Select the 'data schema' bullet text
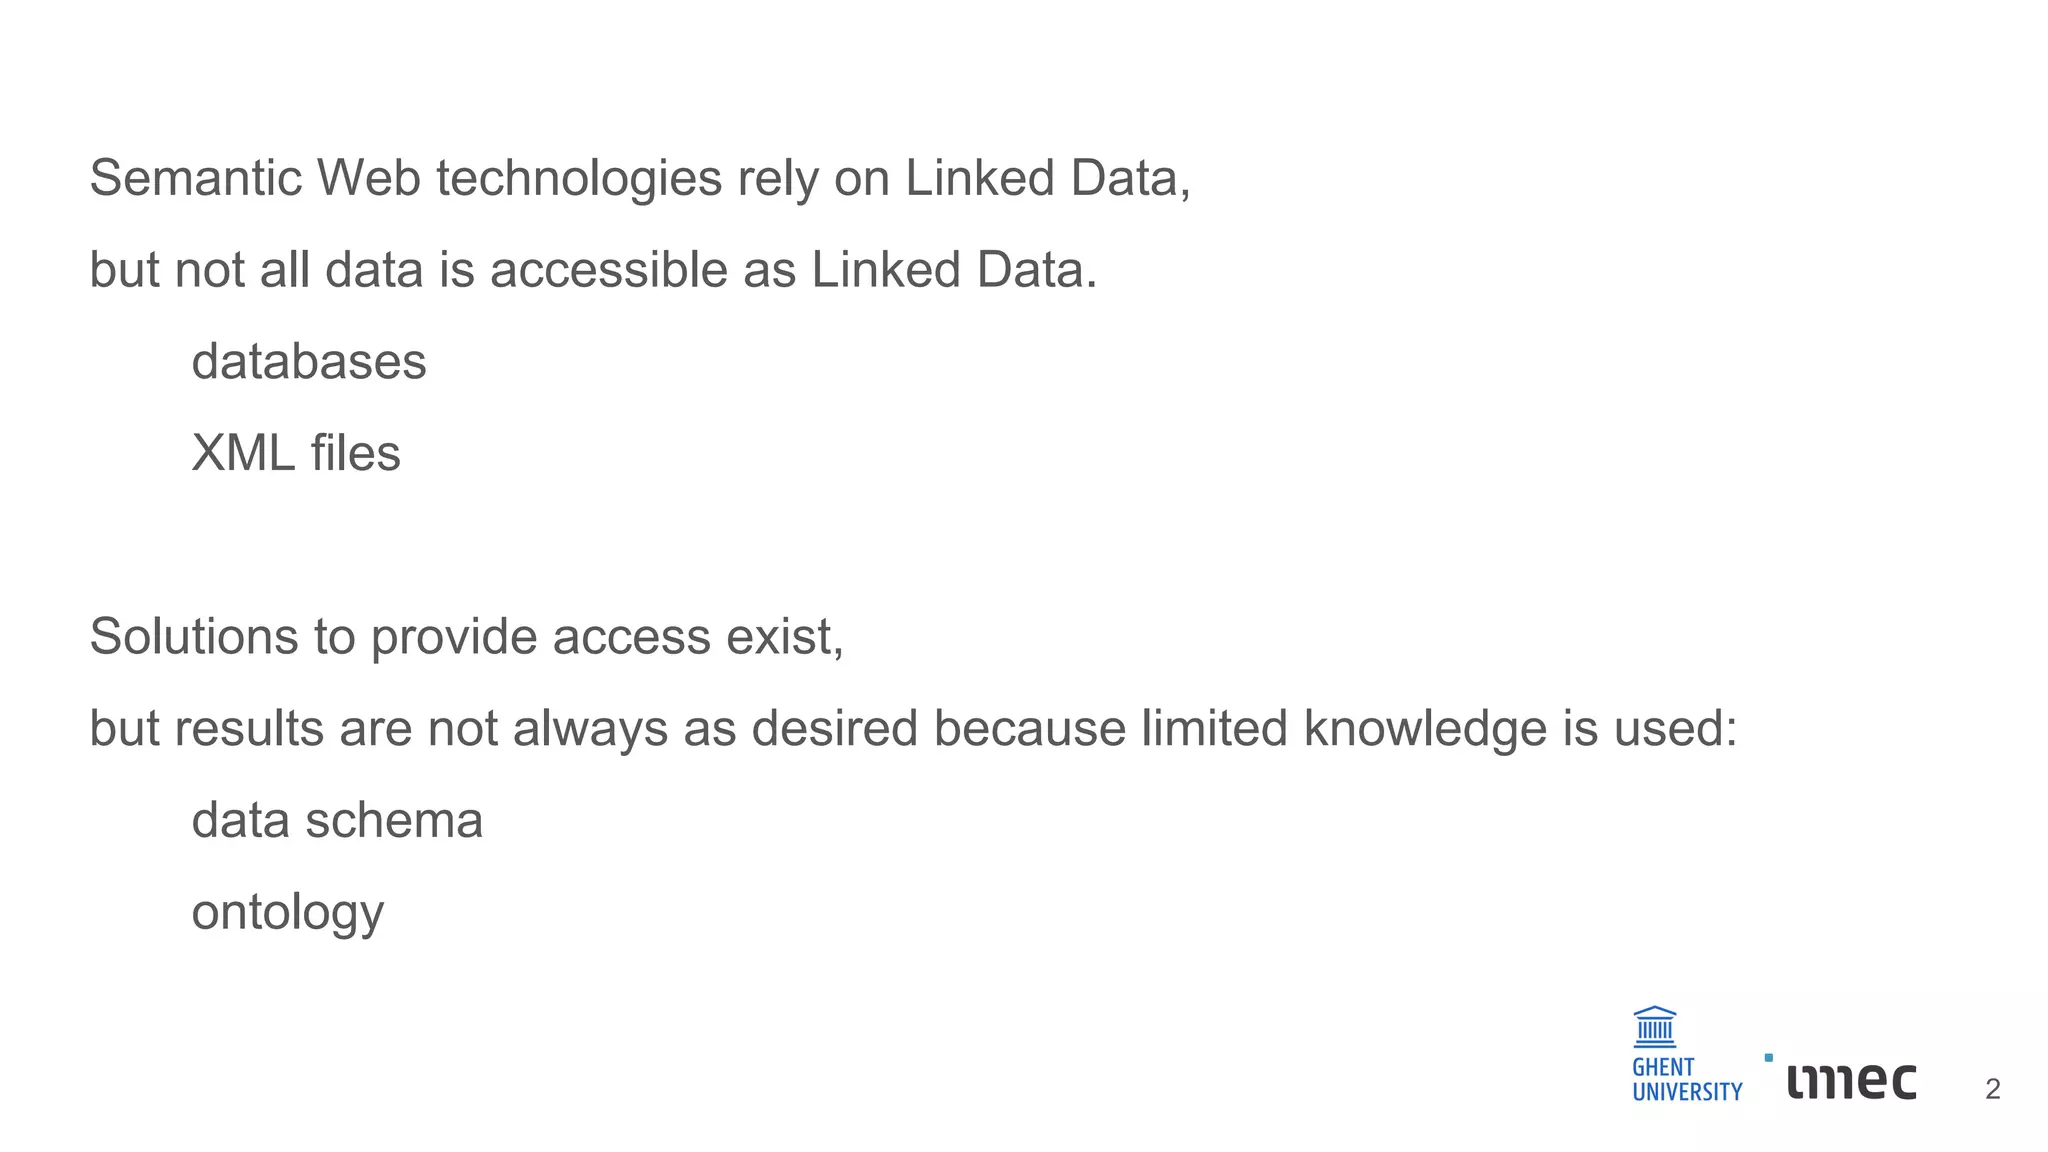The image size is (2048, 1152). click(337, 821)
